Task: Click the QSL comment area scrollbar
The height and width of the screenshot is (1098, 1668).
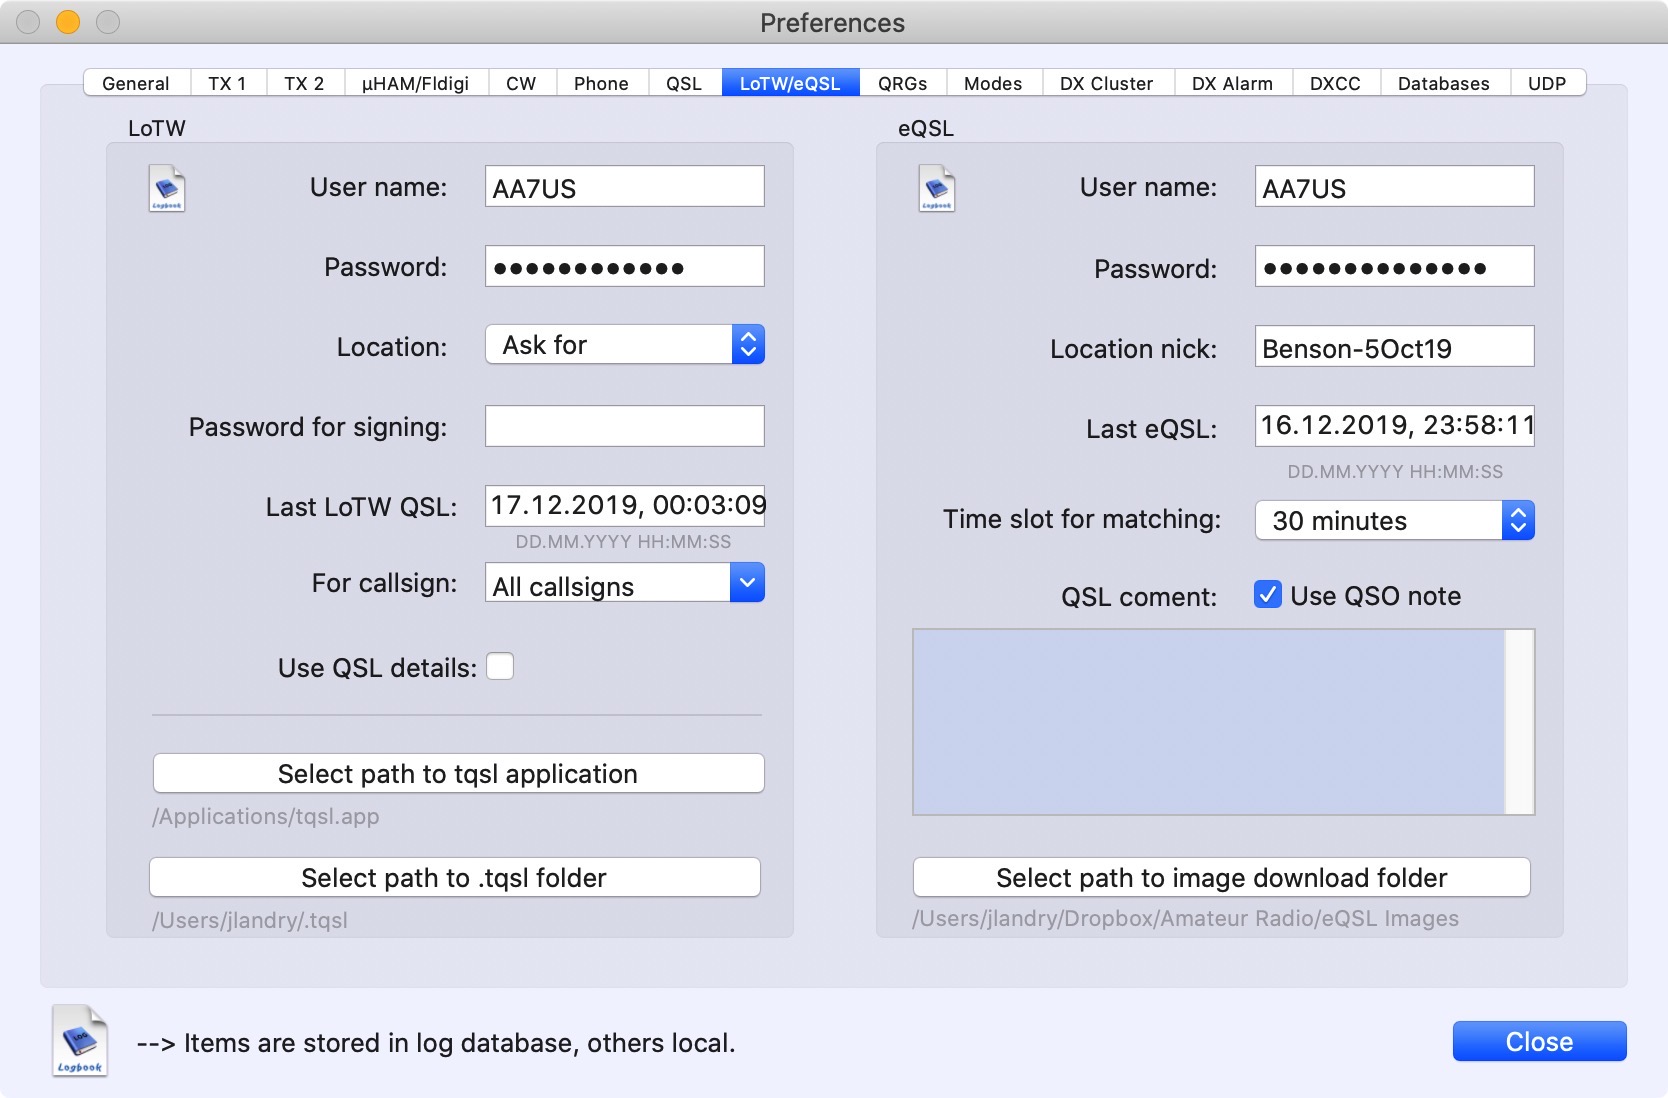Action: (1519, 721)
